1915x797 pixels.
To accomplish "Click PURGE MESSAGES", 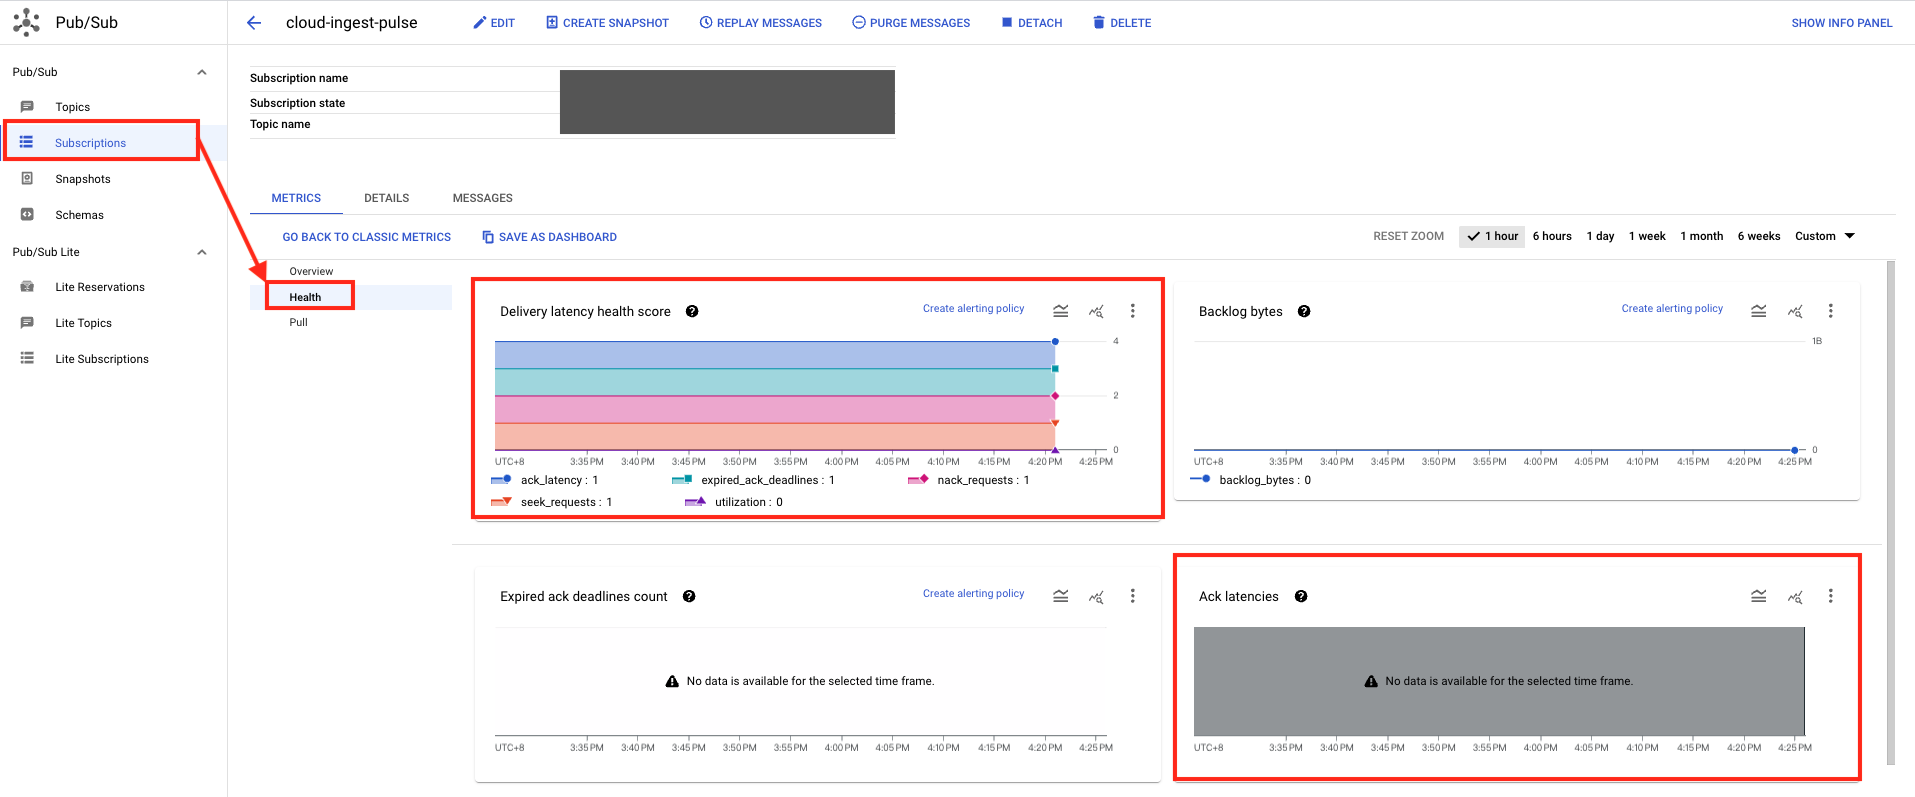I will (911, 23).
